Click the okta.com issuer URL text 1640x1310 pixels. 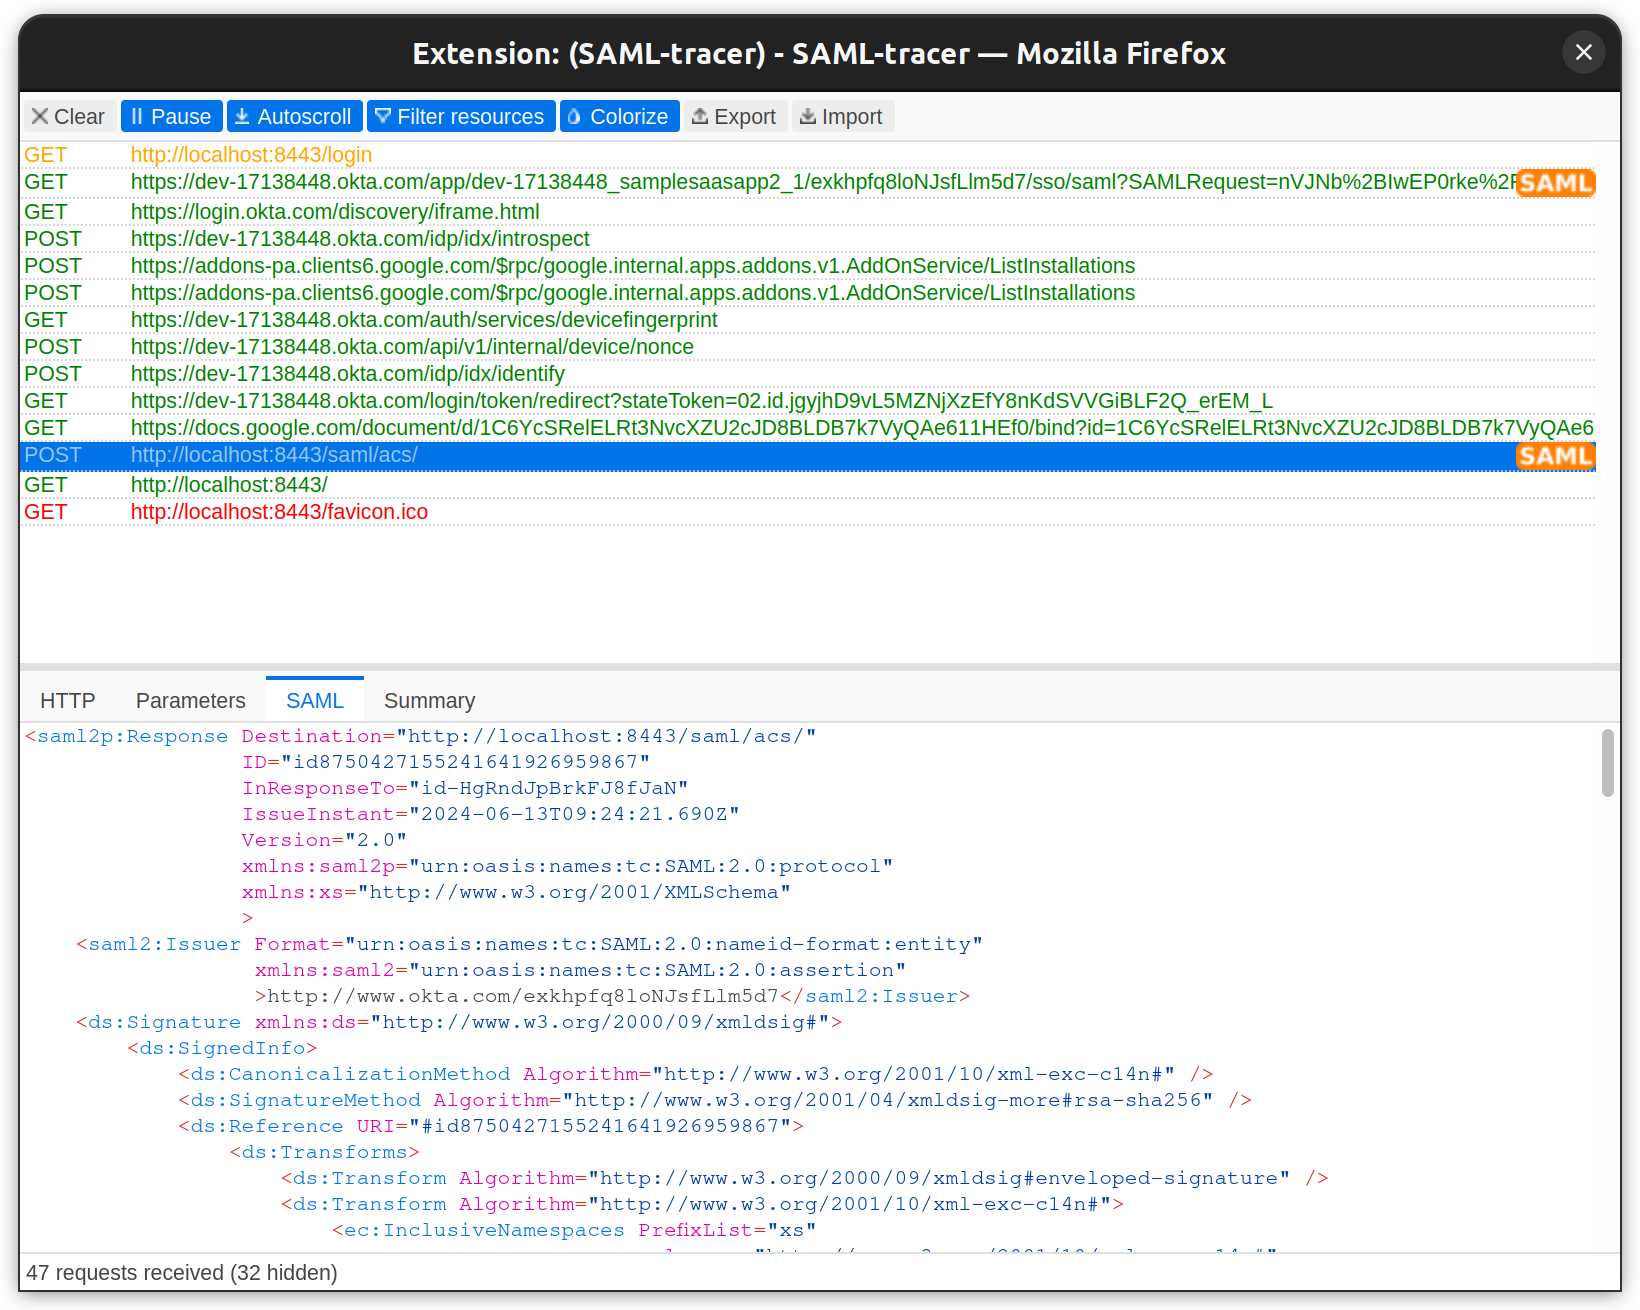(523, 996)
